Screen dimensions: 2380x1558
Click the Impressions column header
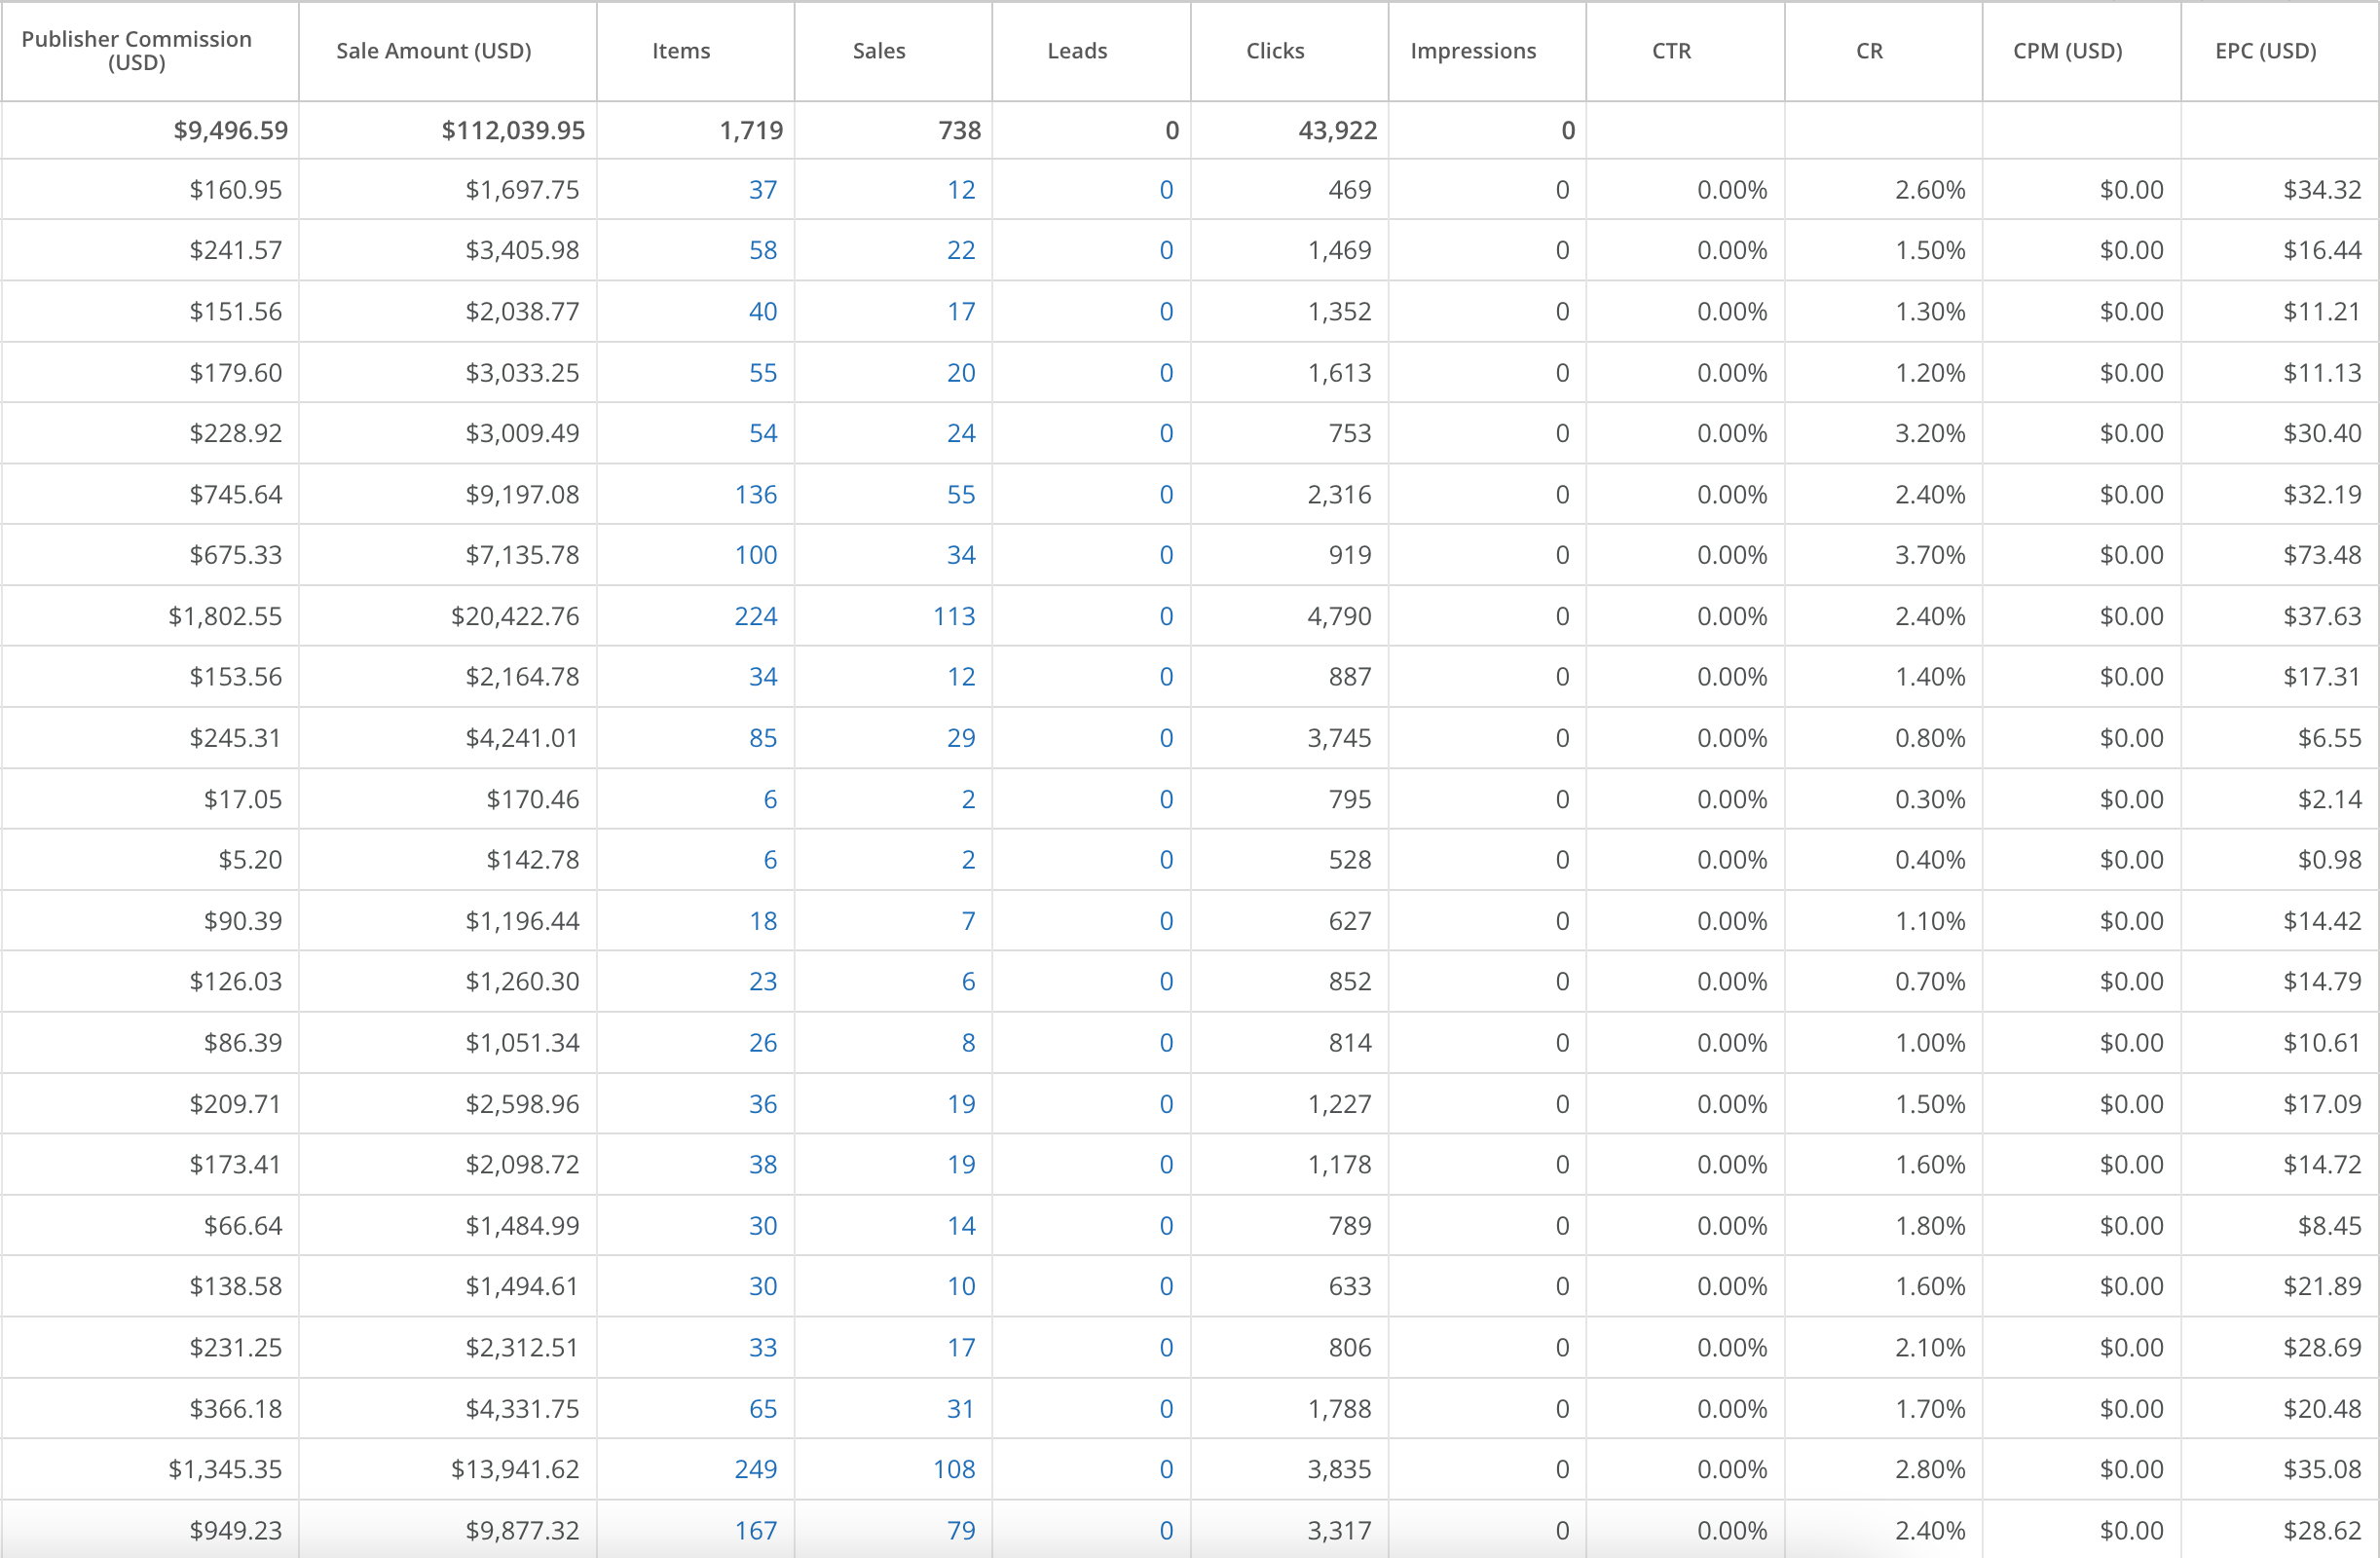[x=1473, y=51]
